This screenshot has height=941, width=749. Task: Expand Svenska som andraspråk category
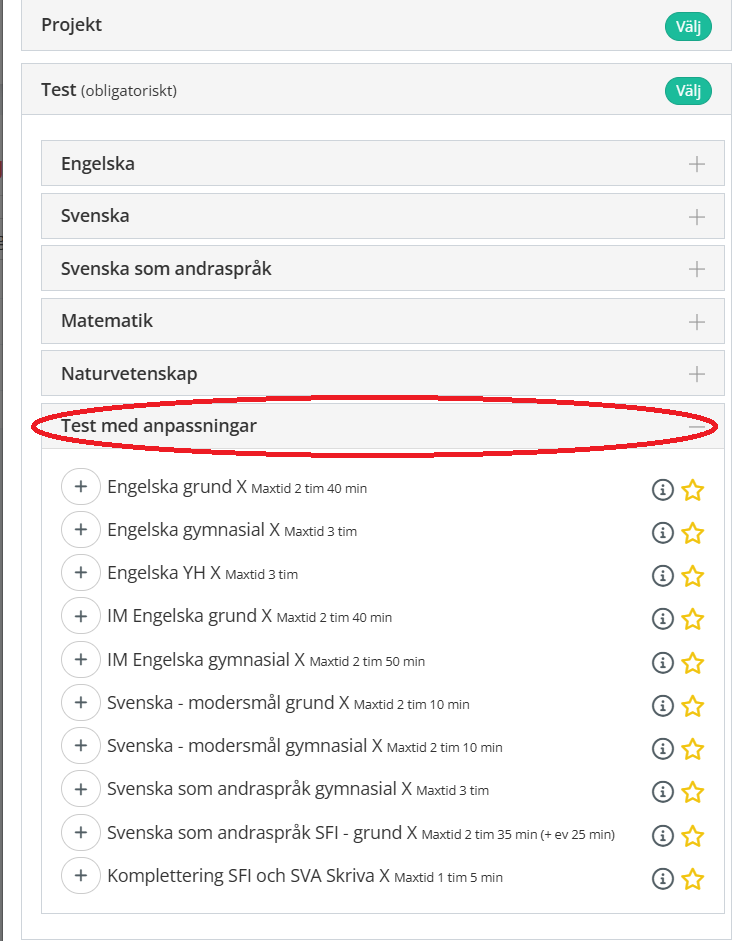pyautogui.click(x=697, y=269)
